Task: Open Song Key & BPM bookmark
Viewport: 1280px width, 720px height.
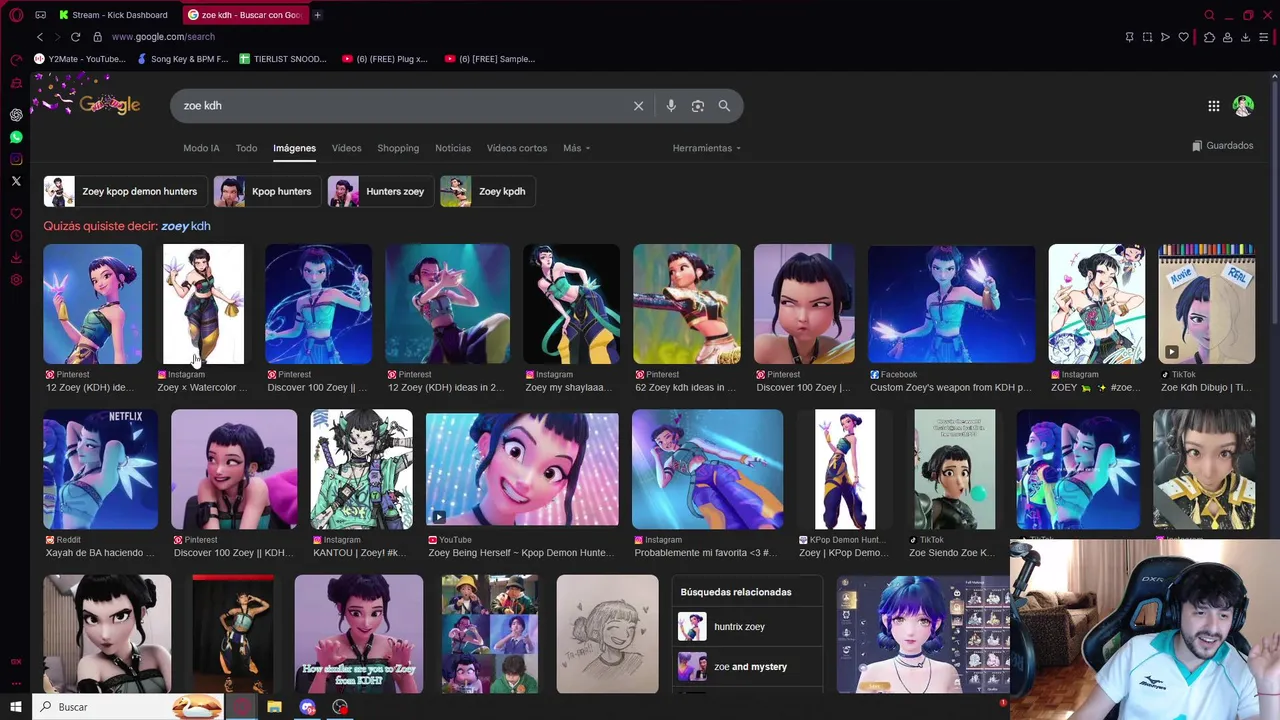Action: [183, 59]
